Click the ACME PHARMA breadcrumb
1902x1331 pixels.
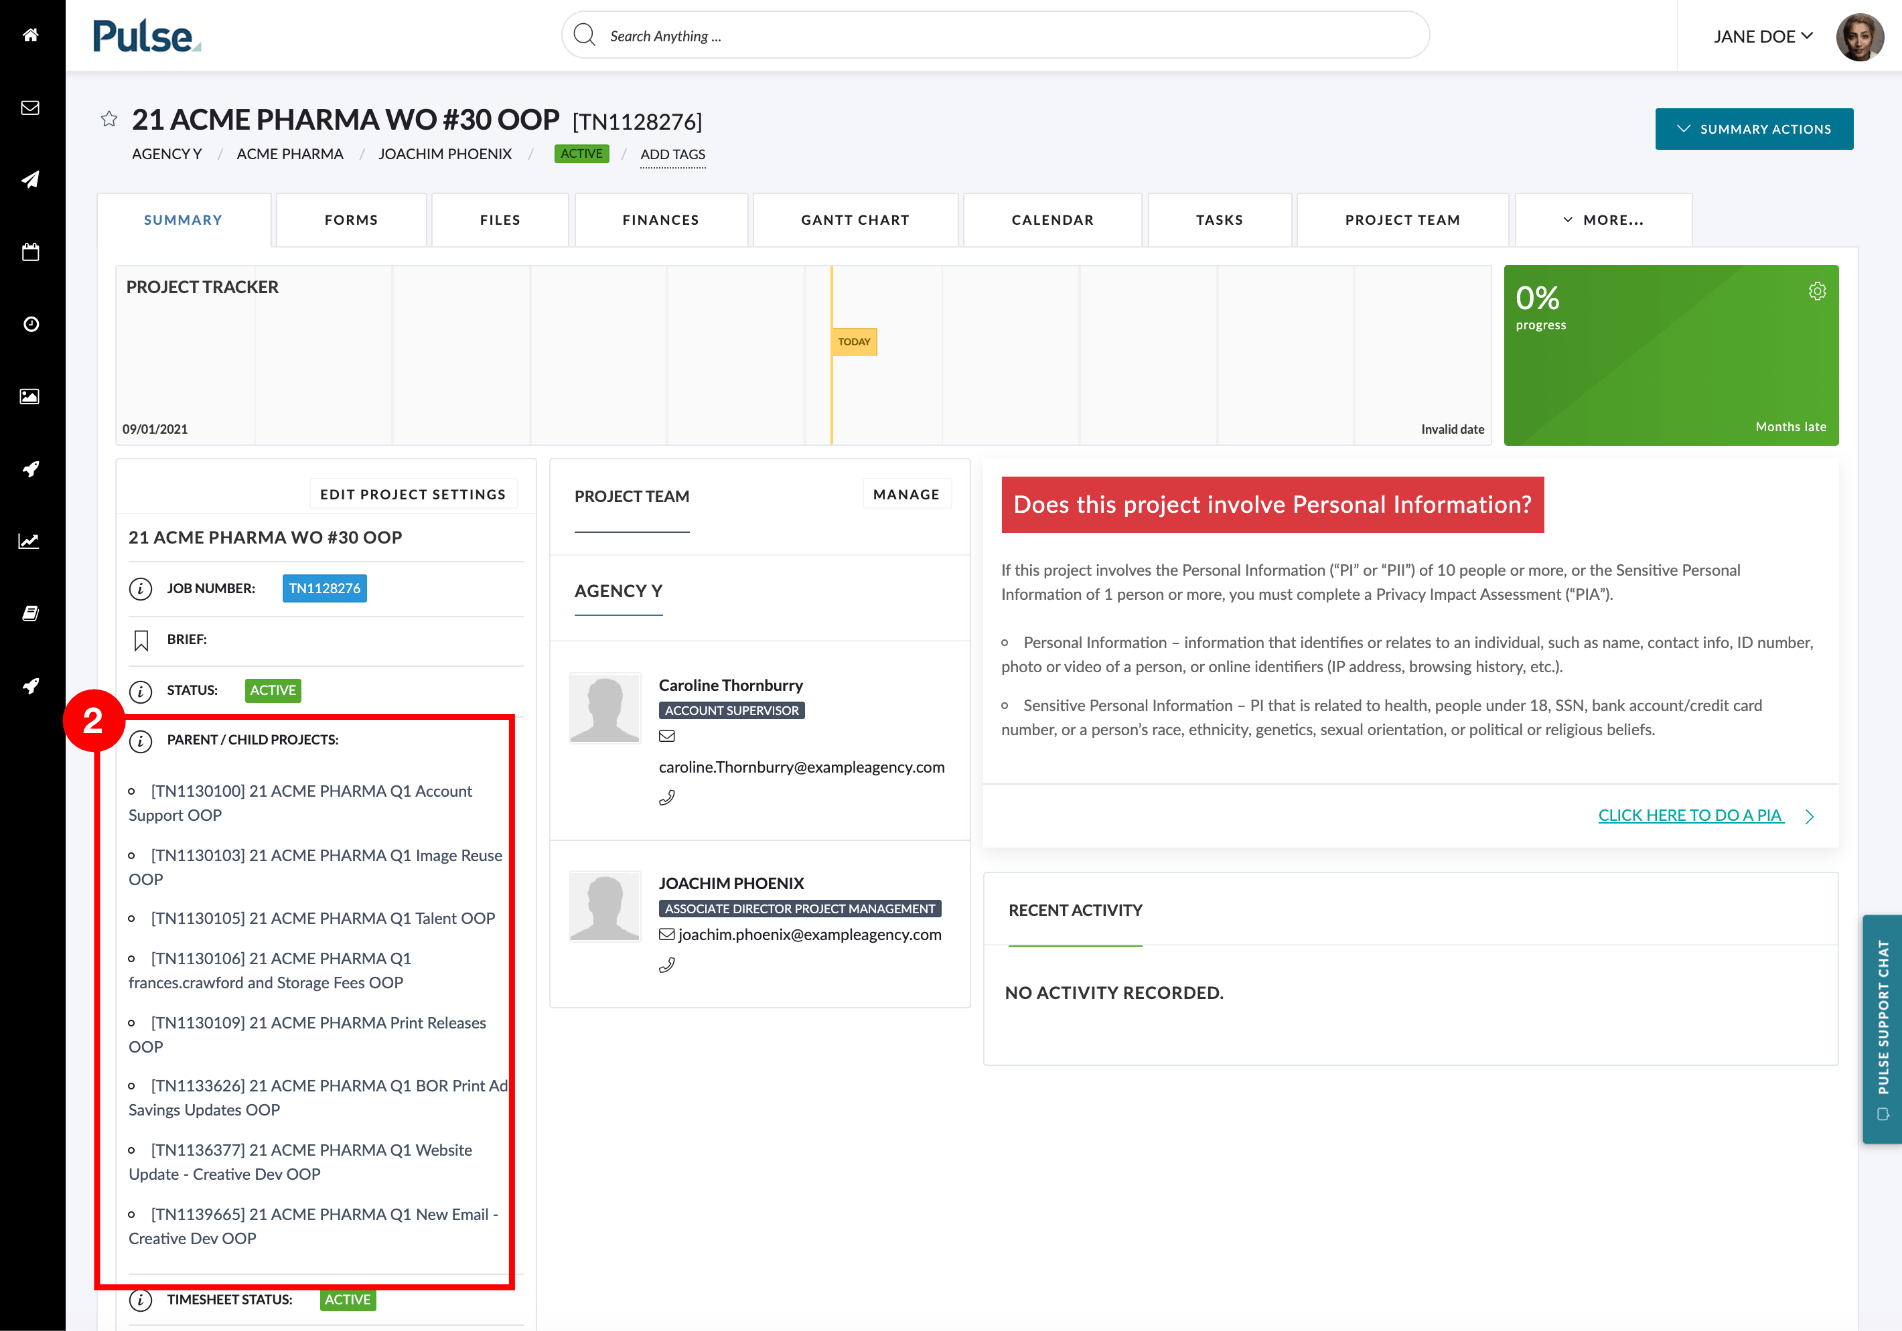click(x=290, y=153)
